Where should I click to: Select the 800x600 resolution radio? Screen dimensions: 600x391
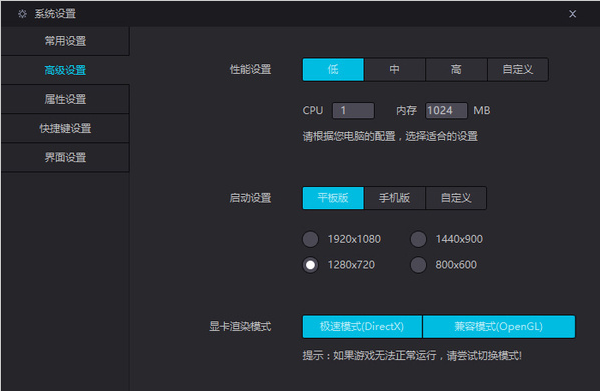418,265
